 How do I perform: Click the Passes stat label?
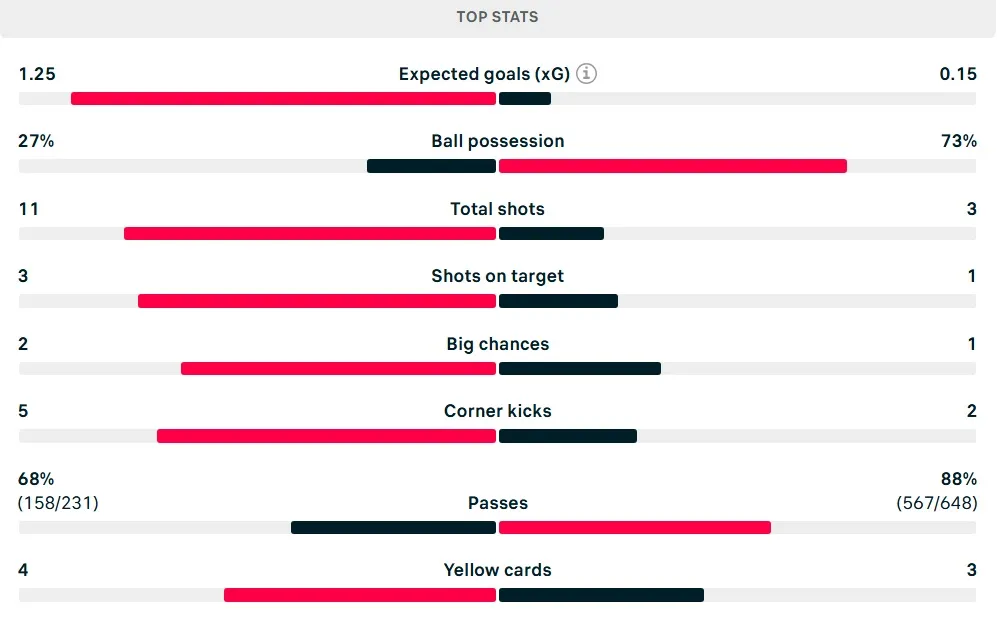click(x=498, y=503)
